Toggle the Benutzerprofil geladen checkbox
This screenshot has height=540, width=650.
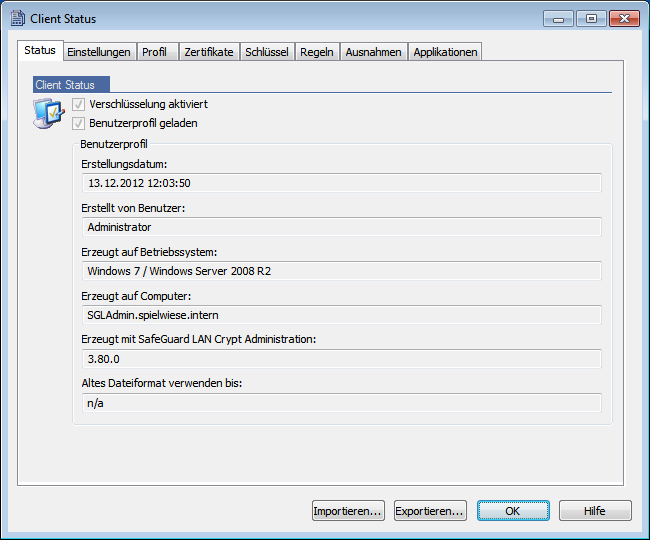[x=79, y=123]
